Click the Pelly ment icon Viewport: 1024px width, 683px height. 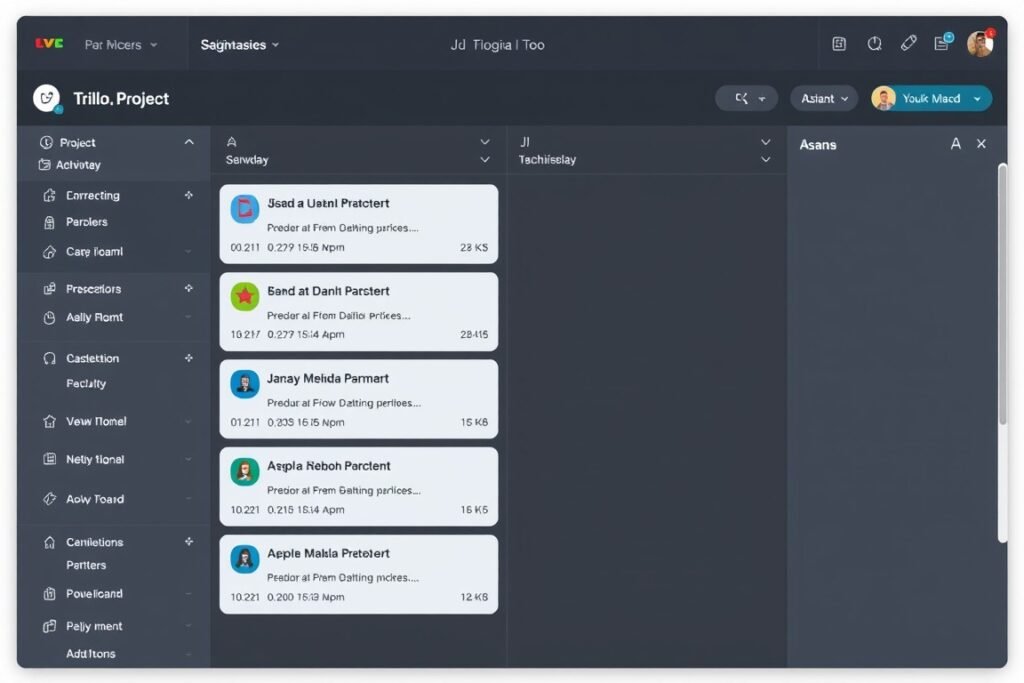pos(49,627)
